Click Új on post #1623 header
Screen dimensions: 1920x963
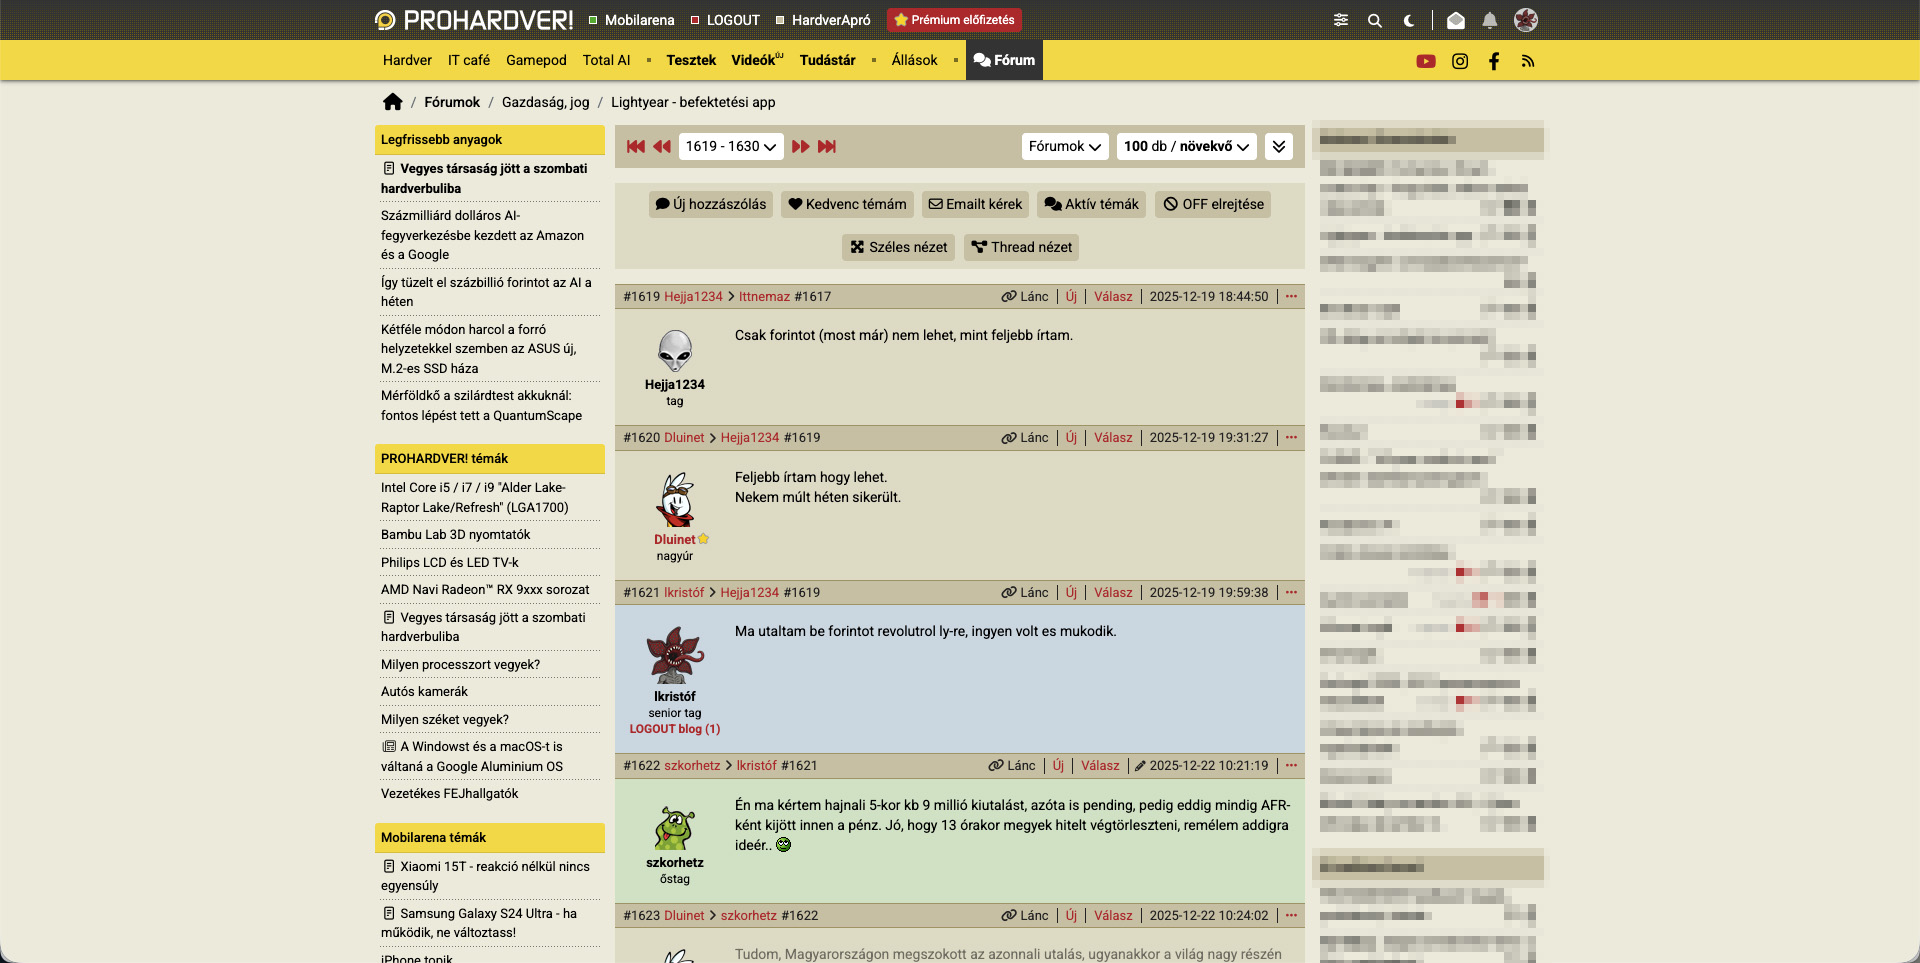1071,915
